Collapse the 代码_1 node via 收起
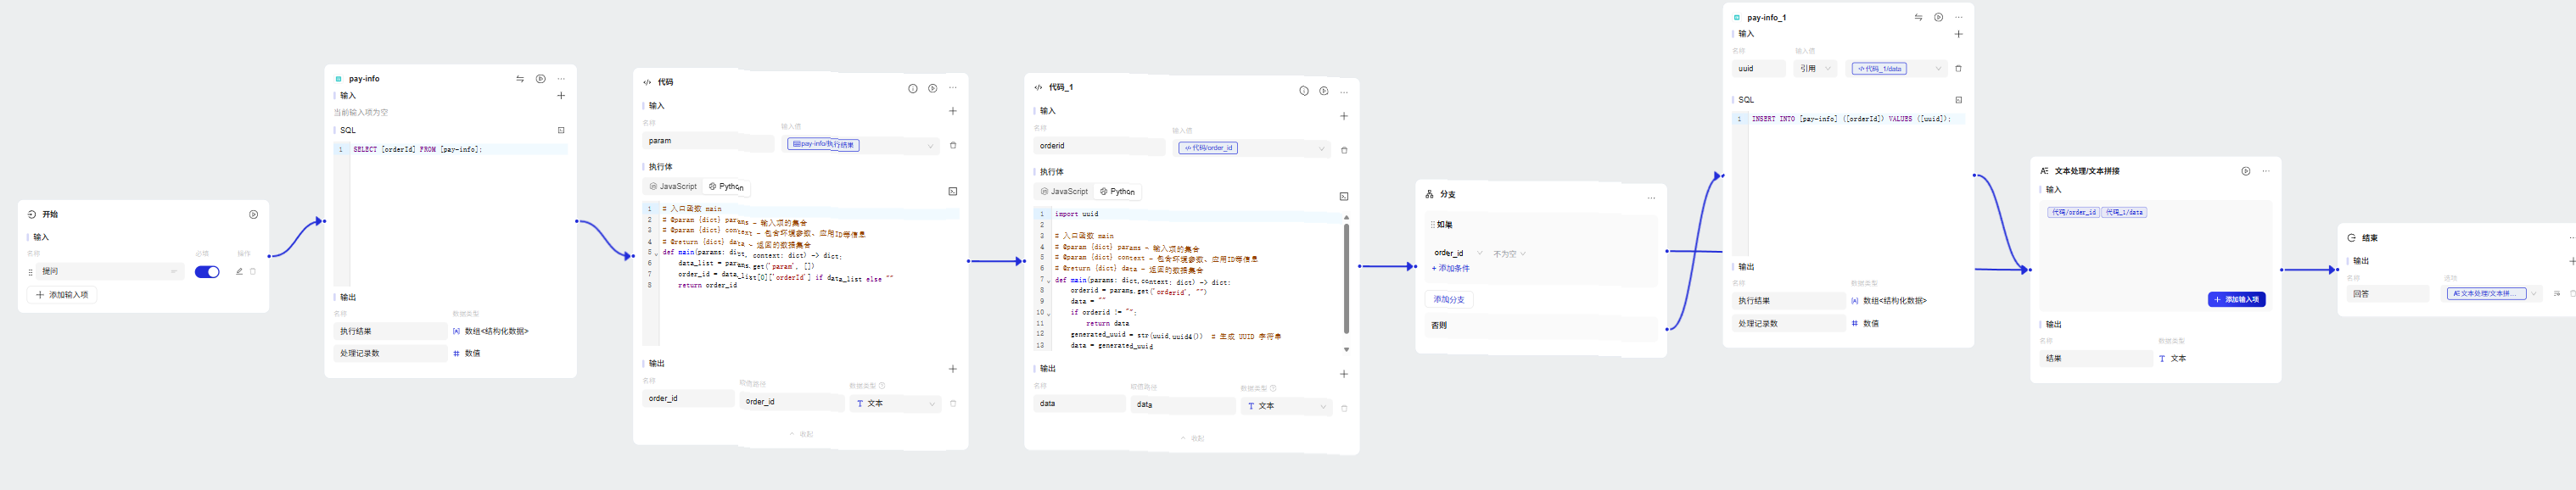Viewport: 2576px width, 490px height. 1192,438
